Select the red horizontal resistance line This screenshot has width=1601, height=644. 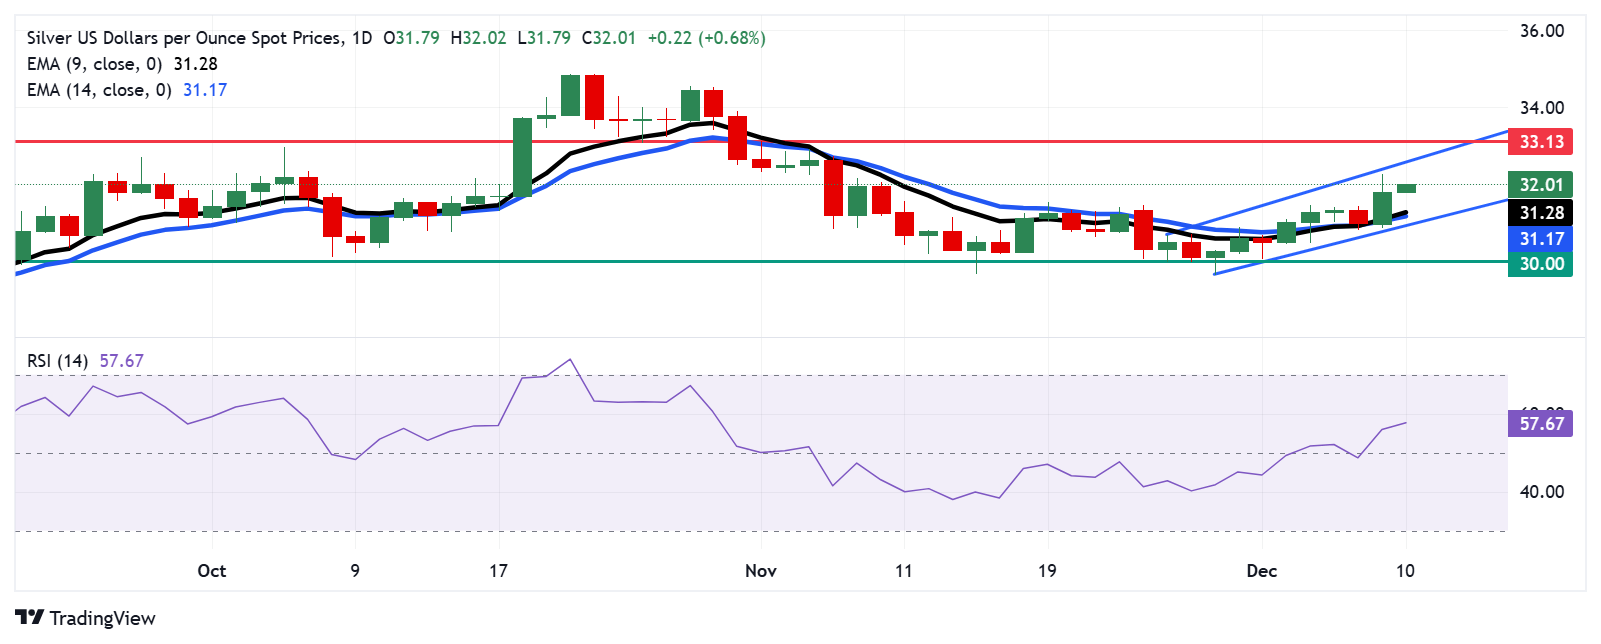(x=300, y=141)
